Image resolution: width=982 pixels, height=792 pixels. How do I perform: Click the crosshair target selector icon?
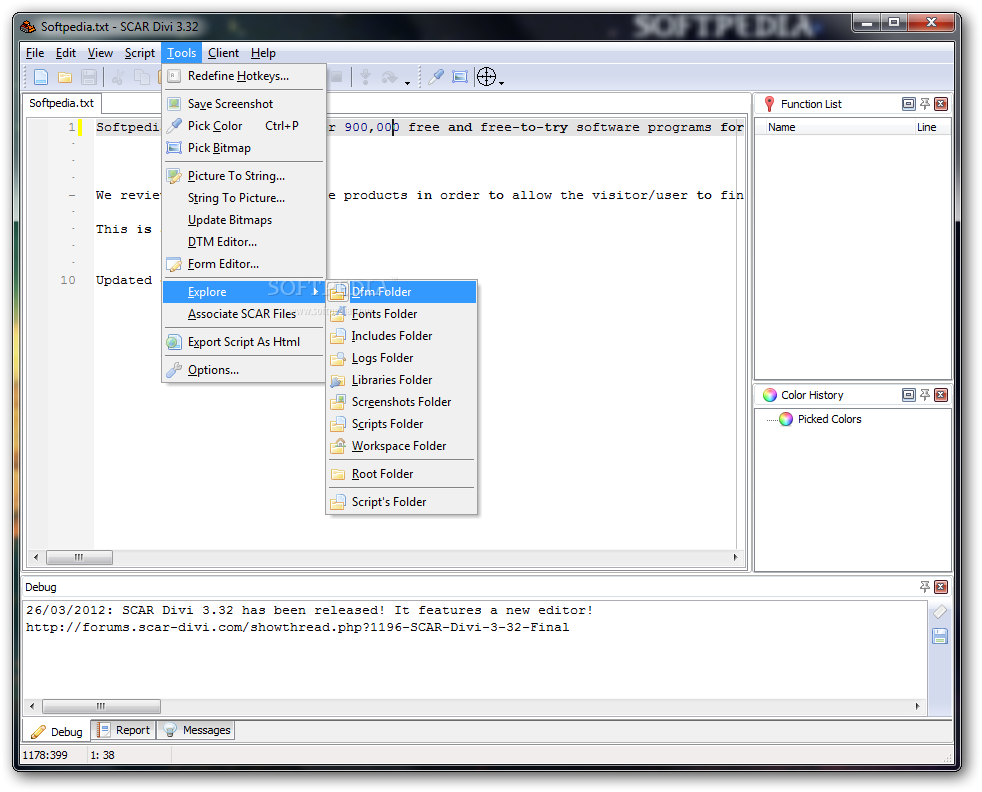click(487, 77)
